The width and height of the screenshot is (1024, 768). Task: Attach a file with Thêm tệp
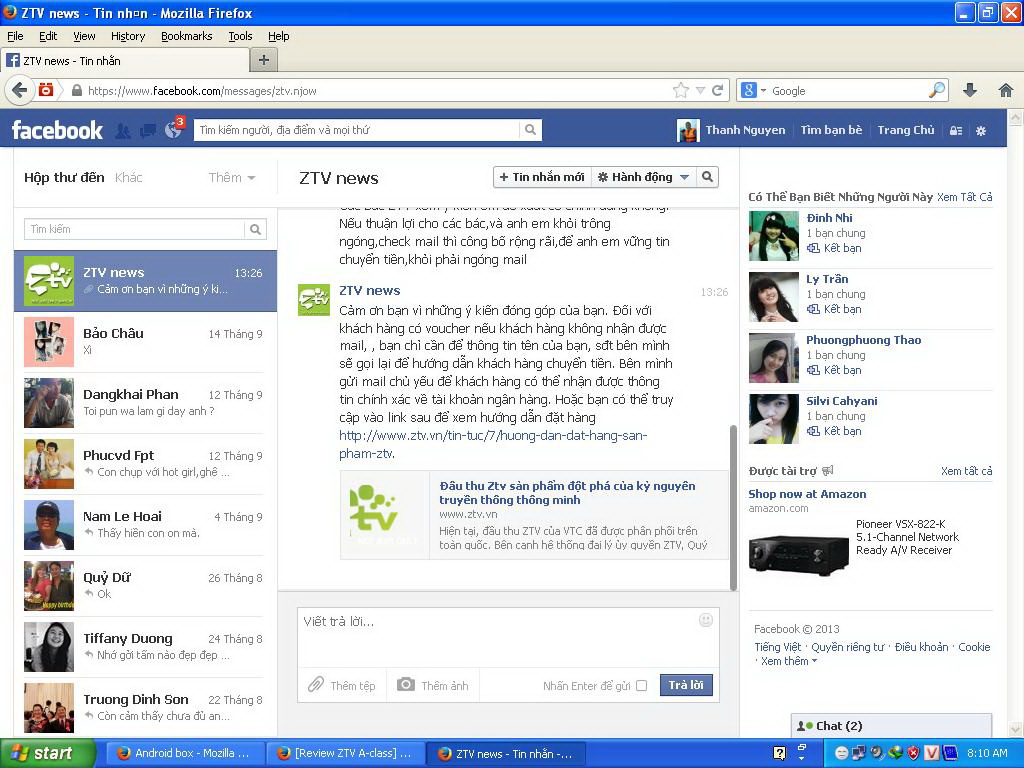pyautogui.click(x=342, y=685)
